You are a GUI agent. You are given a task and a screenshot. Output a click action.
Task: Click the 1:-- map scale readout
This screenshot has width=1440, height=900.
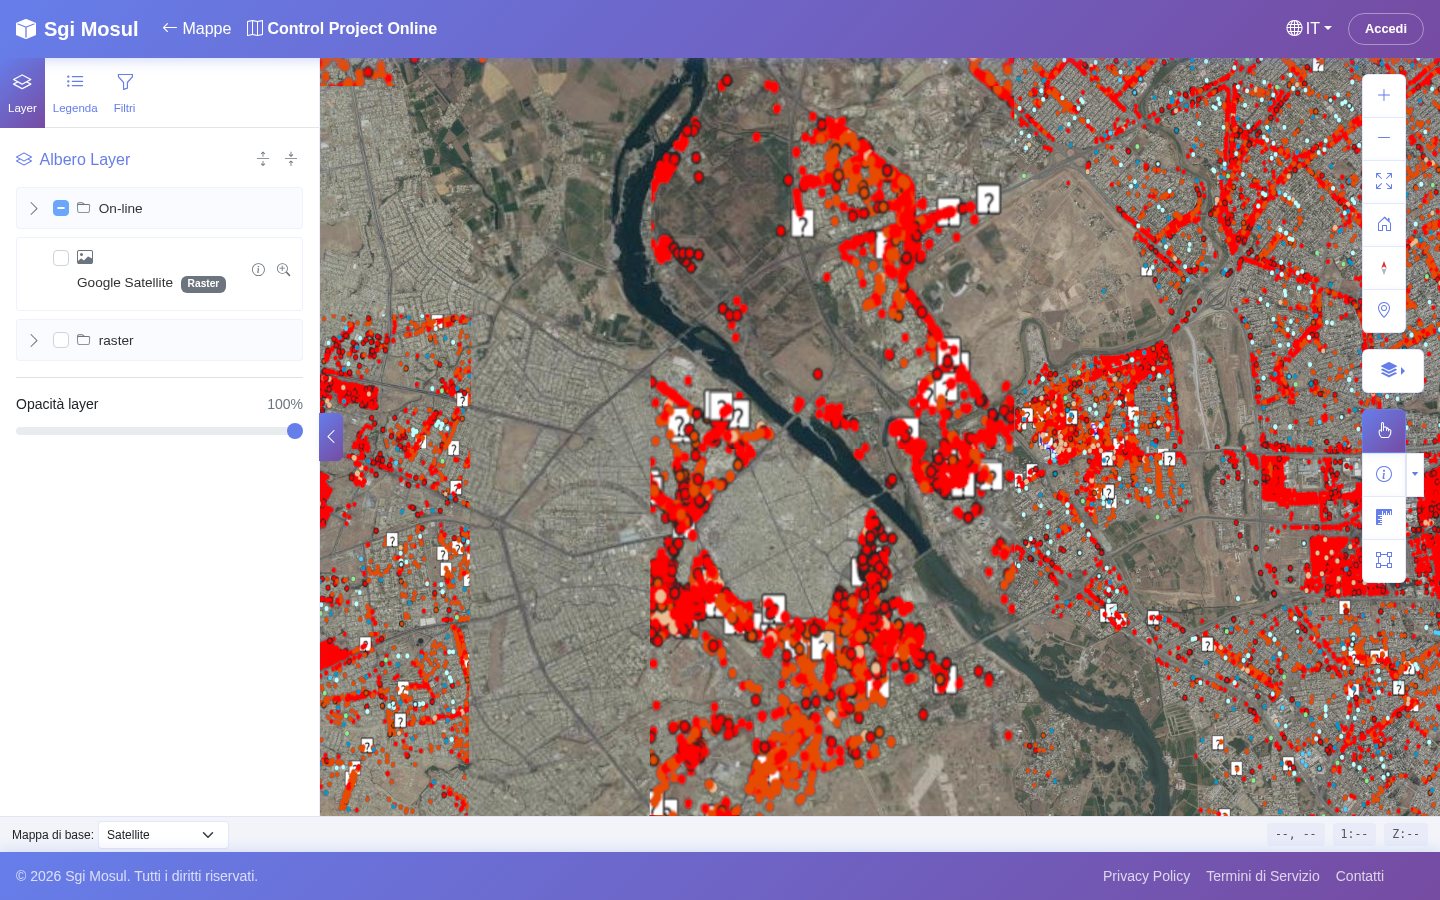click(x=1354, y=834)
